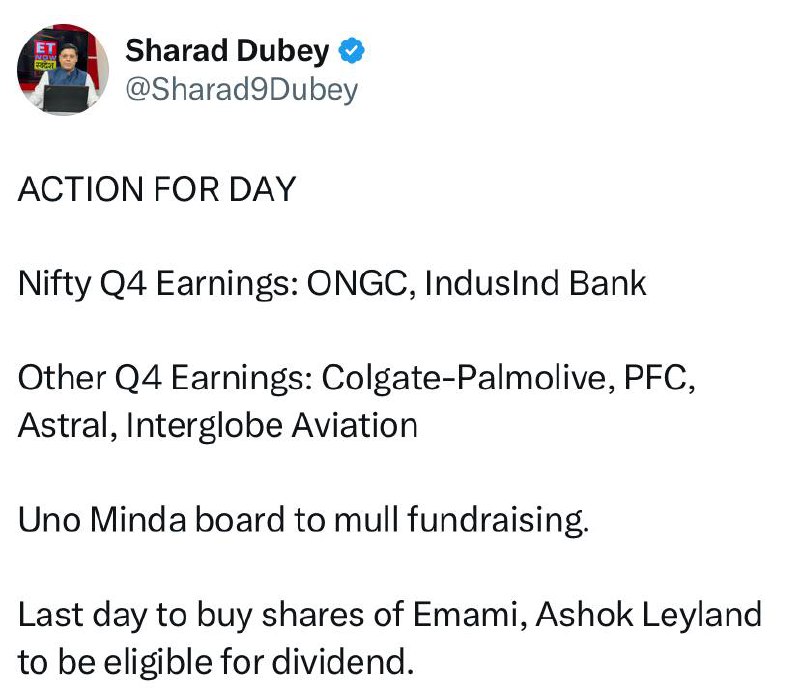The height and width of the screenshot is (690, 800).
Task: Click the Other Q4 Earnings label
Action: tap(165, 379)
